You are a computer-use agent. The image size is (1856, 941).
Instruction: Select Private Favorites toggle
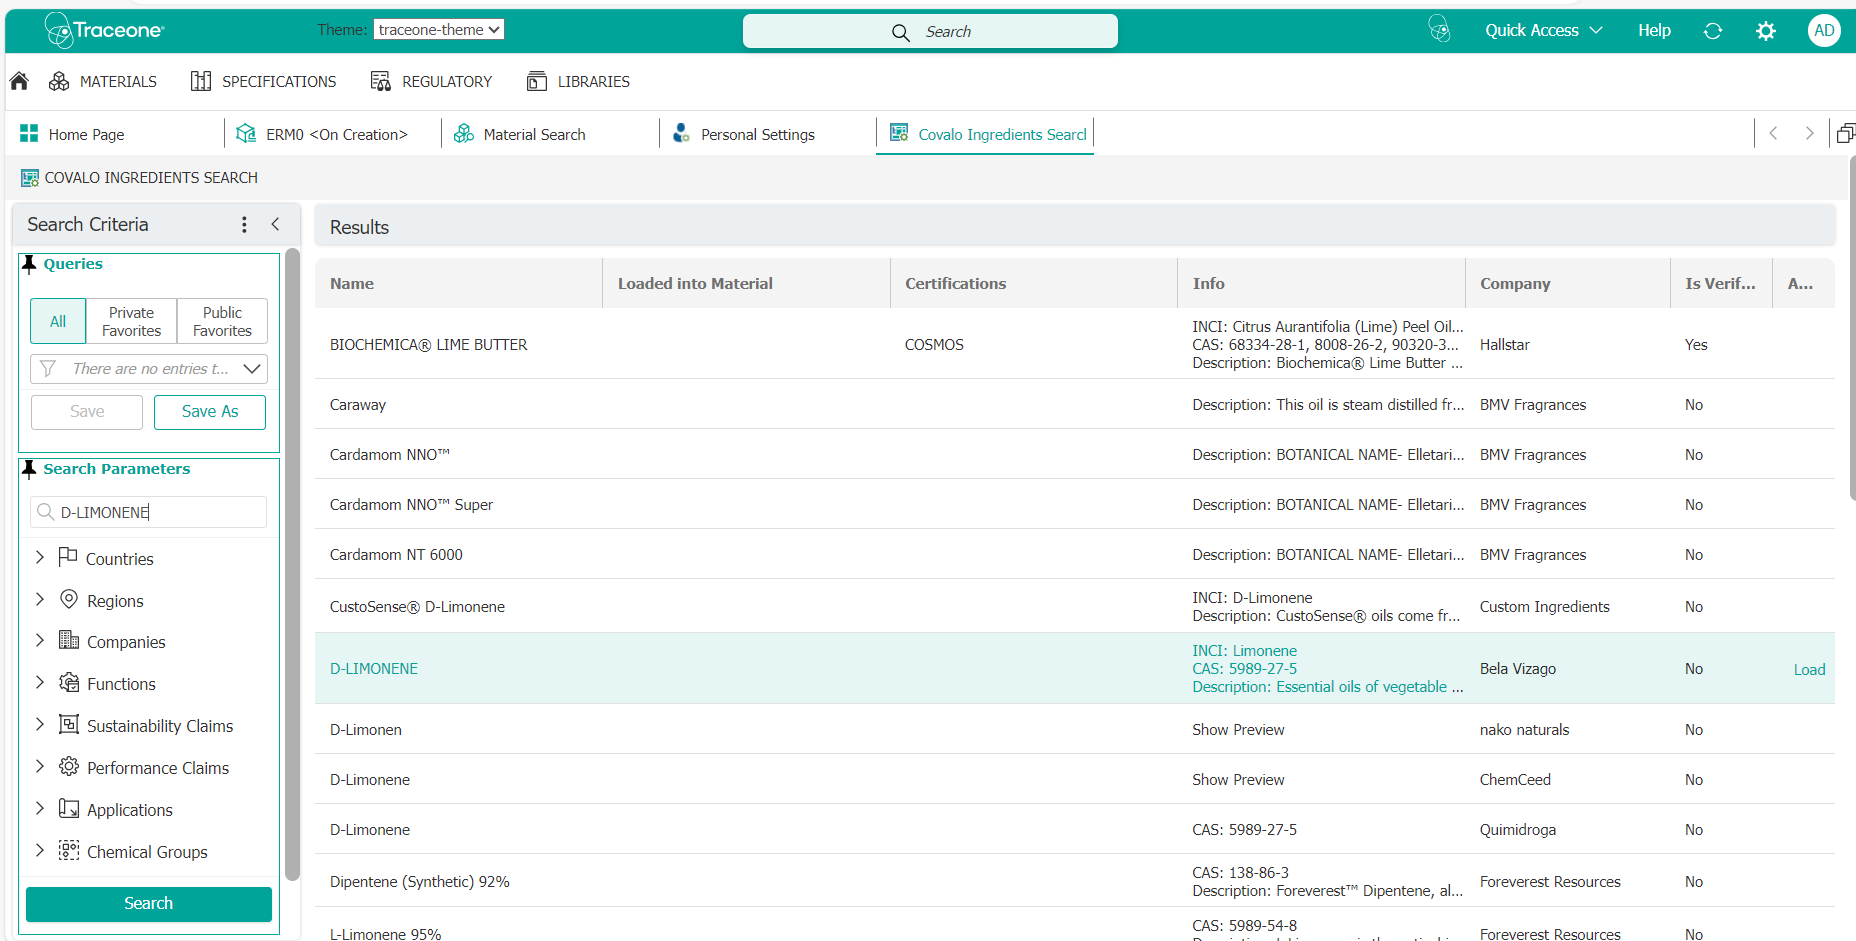(x=132, y=321)
